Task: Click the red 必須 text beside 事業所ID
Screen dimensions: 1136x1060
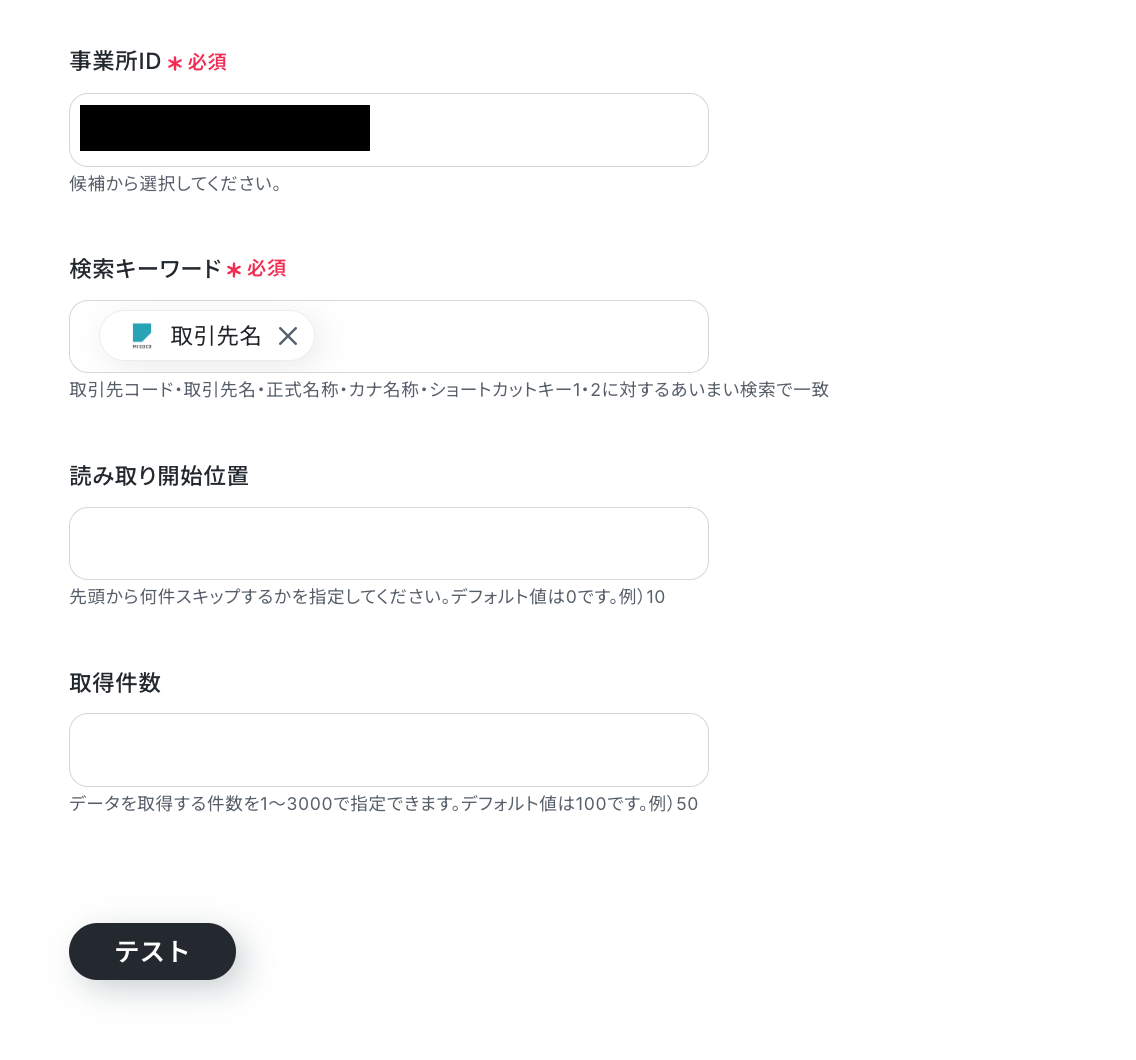Action: (207, 62)
